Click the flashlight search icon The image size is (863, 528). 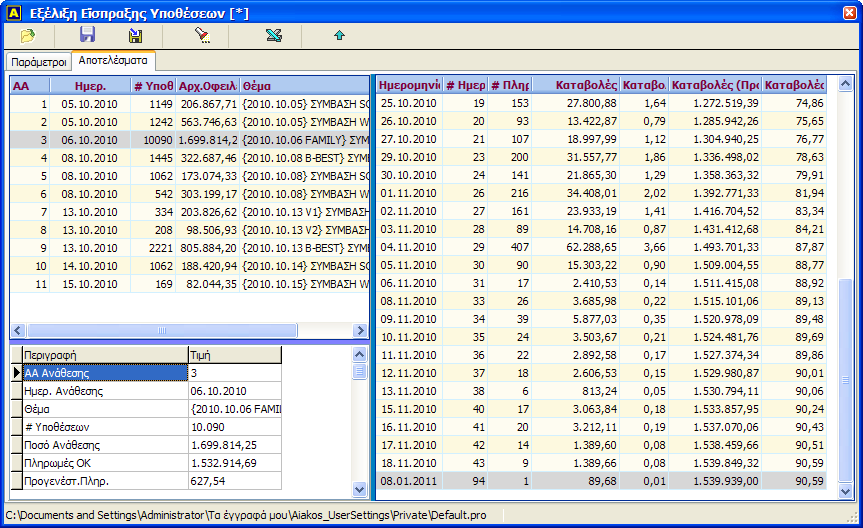[203, 36]
